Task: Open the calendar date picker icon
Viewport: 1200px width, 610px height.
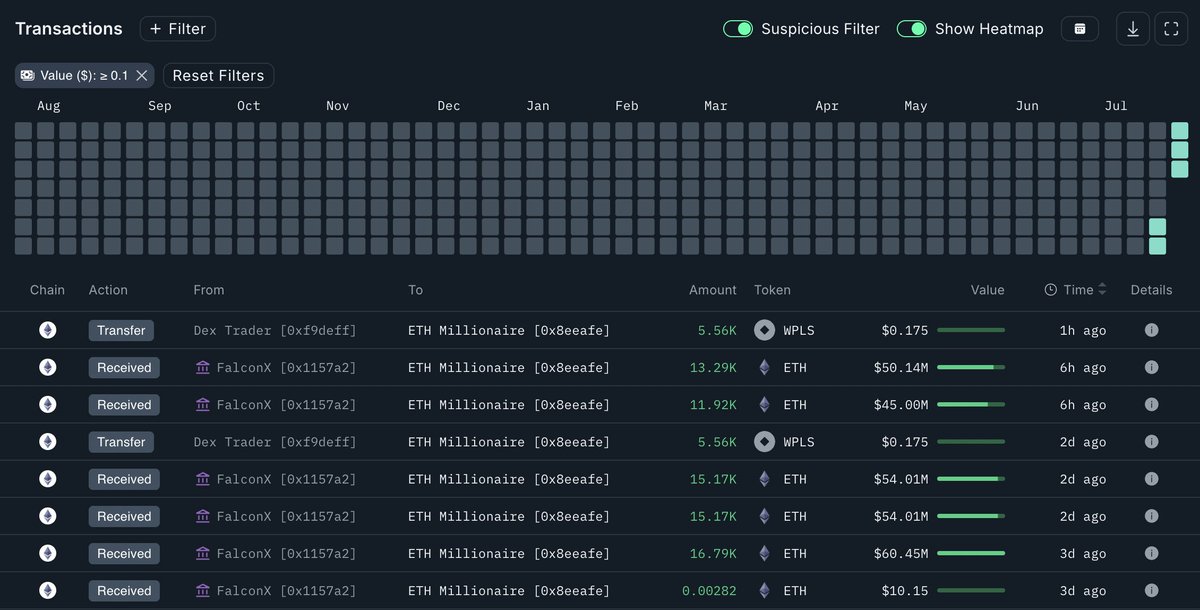Action: (1080, 29)
